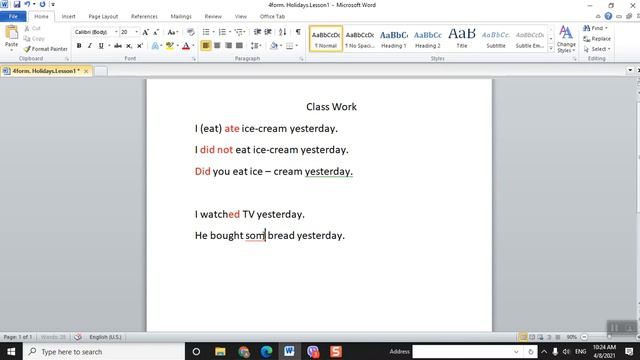Close the 4form. Holidays.Lesson1 document tab
Screen dimensions: 640x360
(x=86, y=71)
